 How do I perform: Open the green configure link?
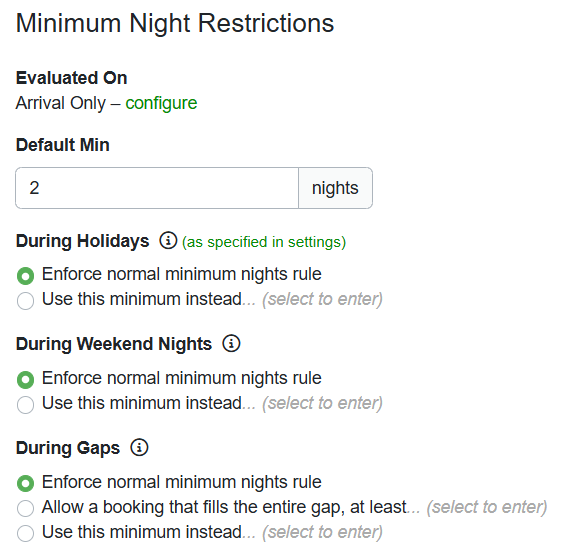coord(161,103)
